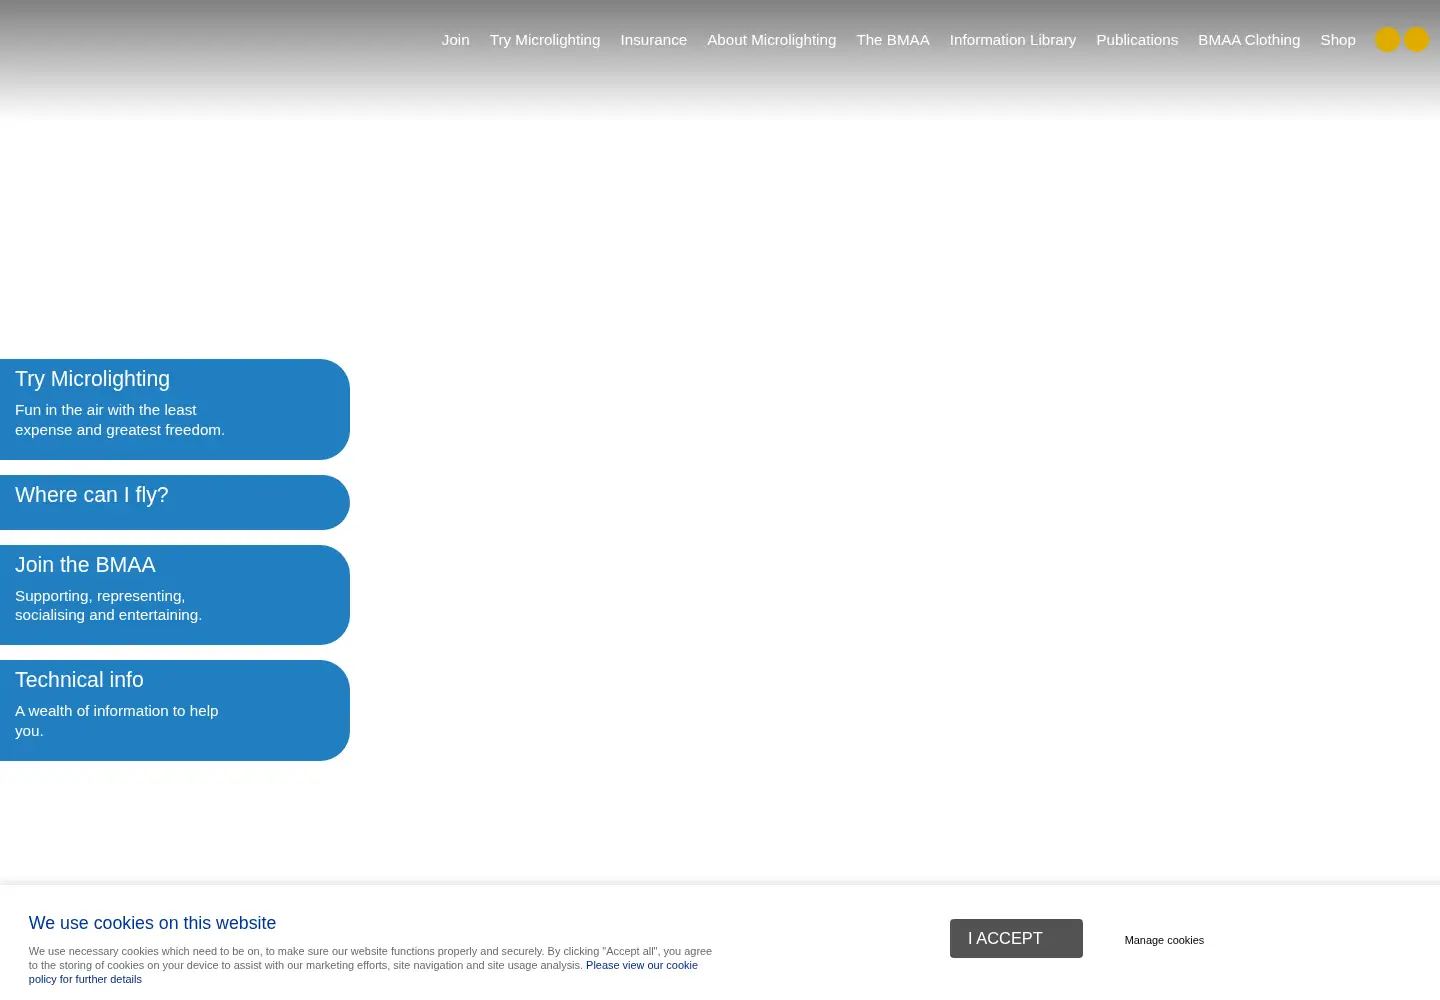Viewport: 1440px width, 1000px height.
Task: Click the yellow circle button next to Shop
Action: tap(1387, 40)
